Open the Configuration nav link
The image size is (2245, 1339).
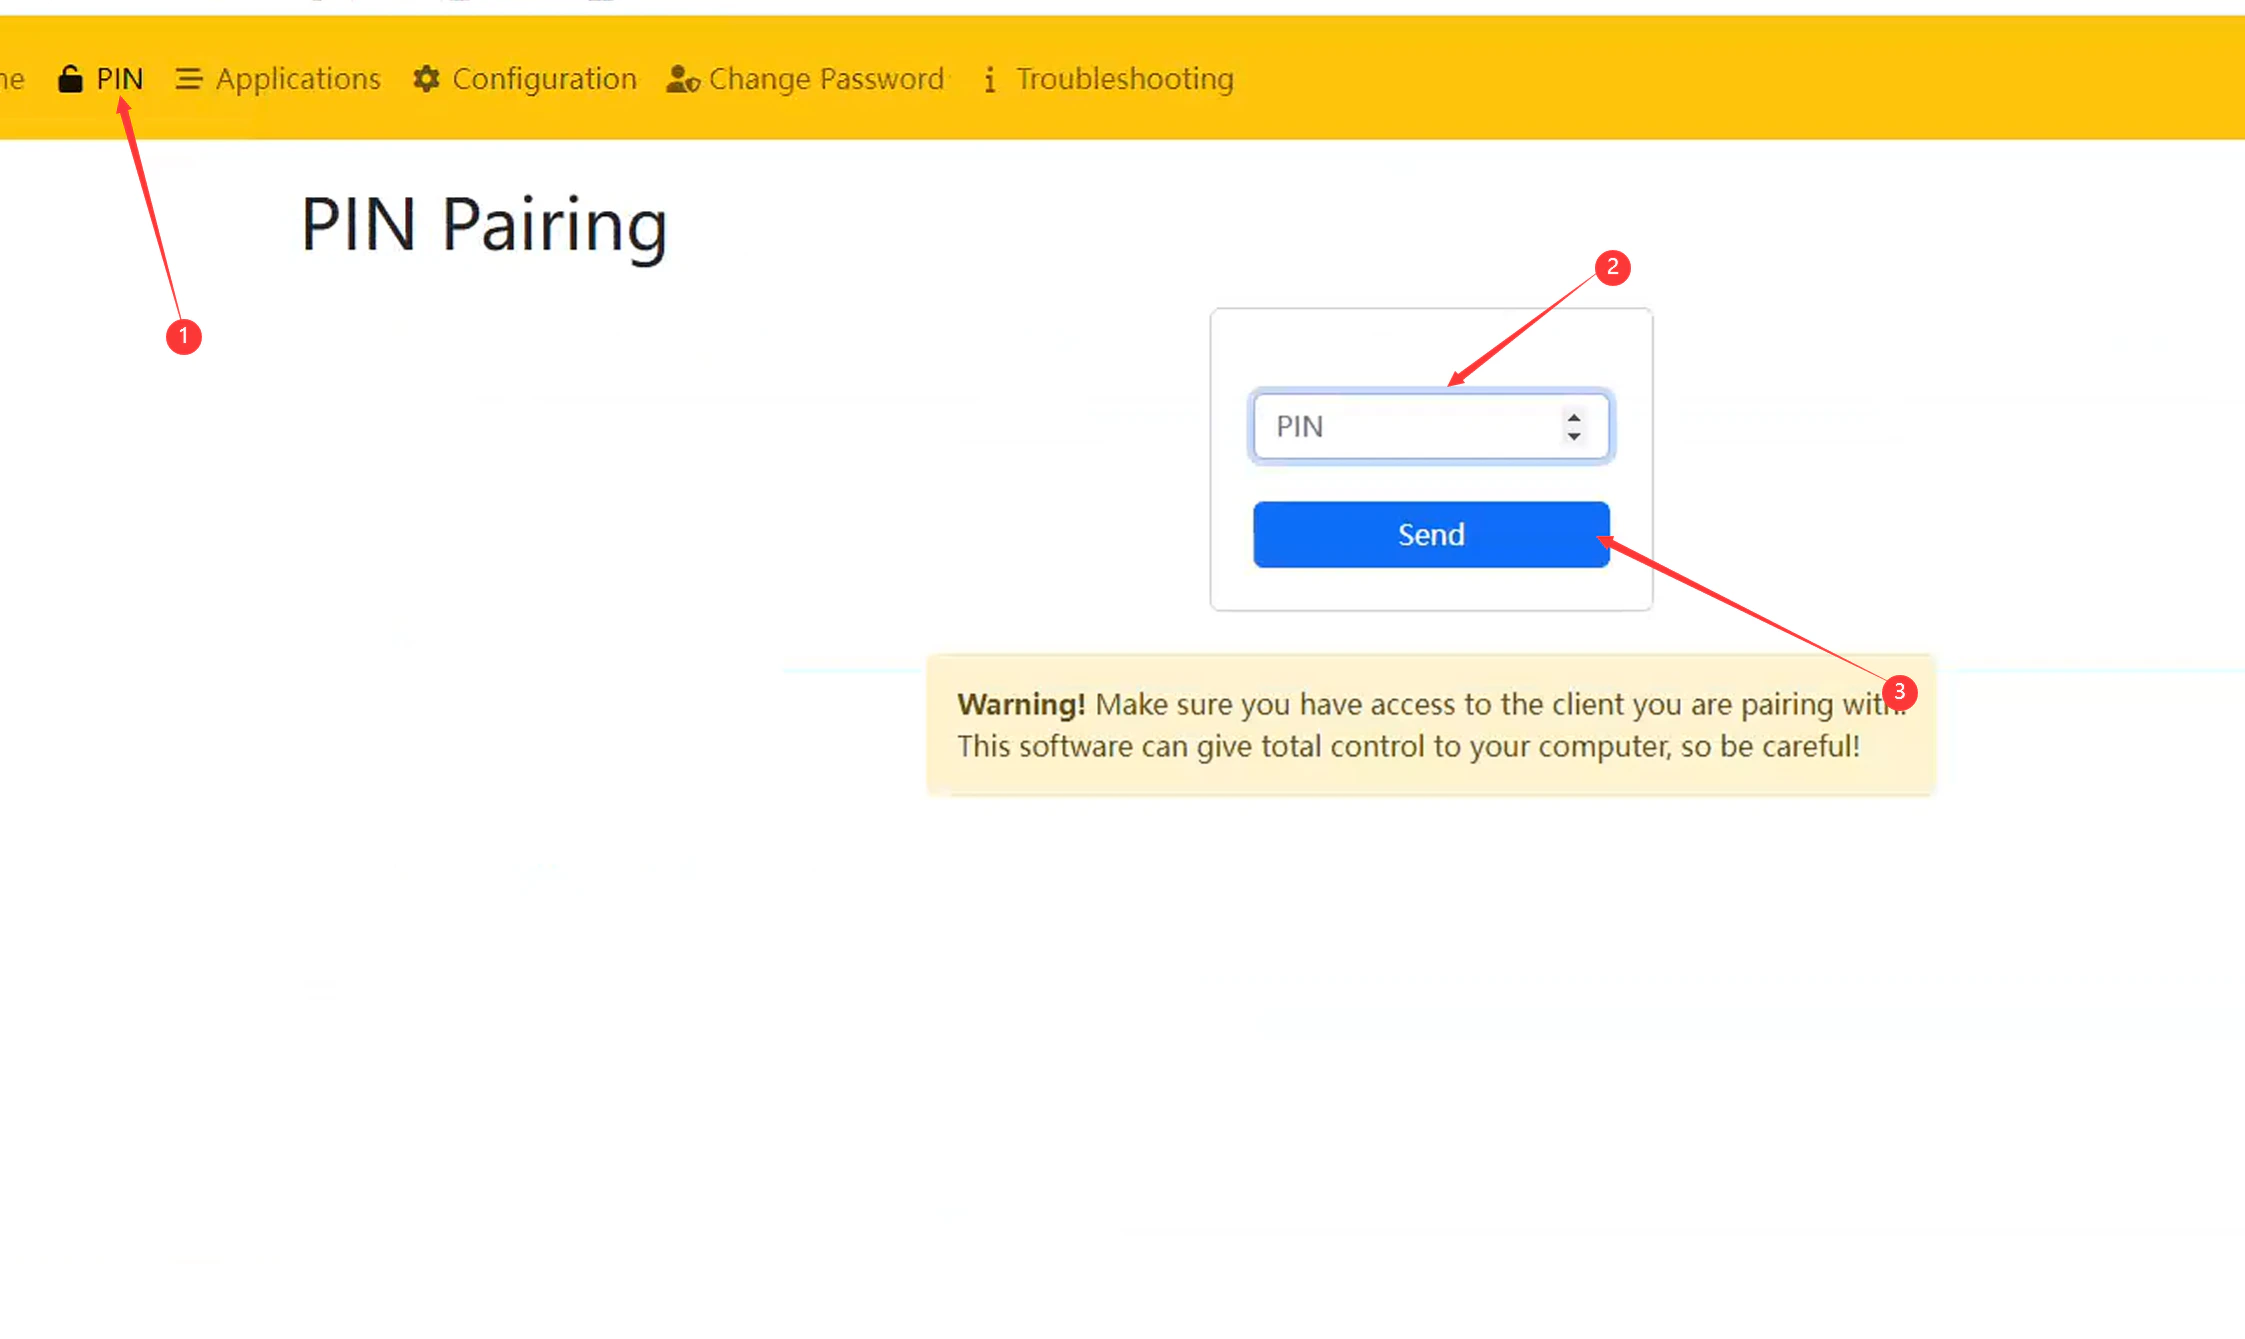coord(544,78)
